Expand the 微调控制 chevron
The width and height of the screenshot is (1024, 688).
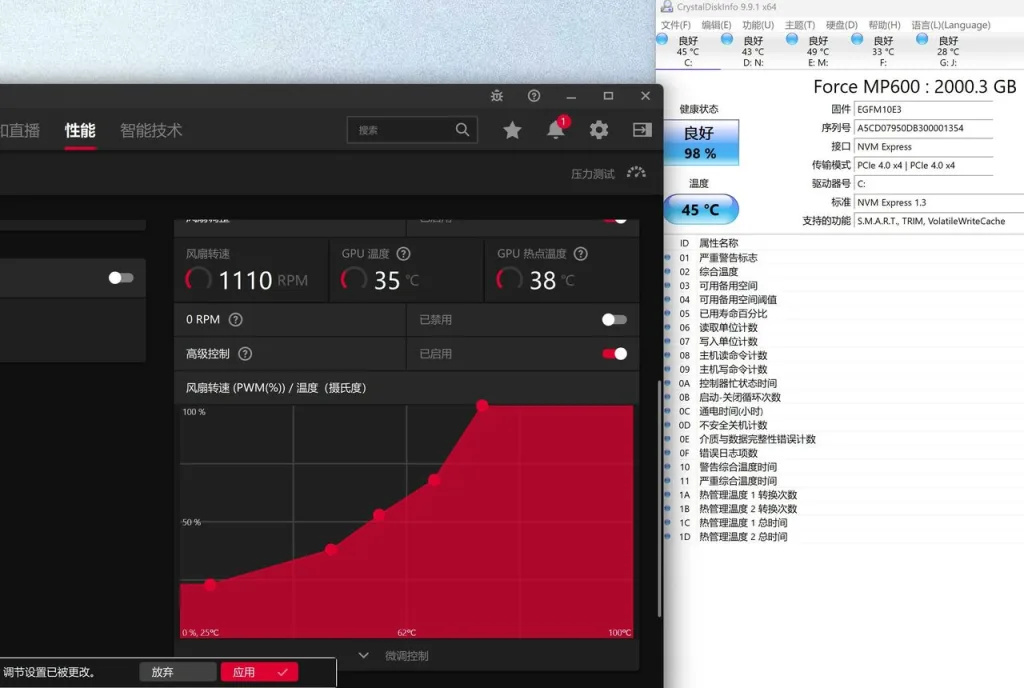pos(364,655)
